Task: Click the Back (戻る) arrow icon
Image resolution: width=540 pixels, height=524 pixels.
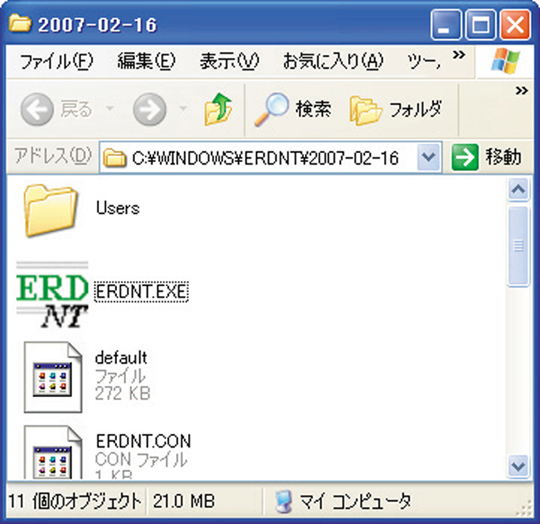Action: point(37,109)
